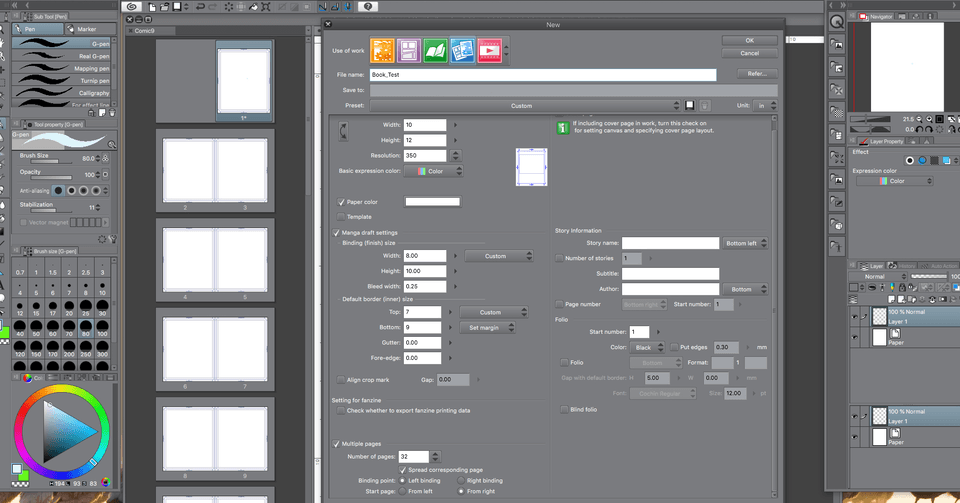Switch to the Marker tab
Screen dimensions: 960x503
tap(82, 29)
